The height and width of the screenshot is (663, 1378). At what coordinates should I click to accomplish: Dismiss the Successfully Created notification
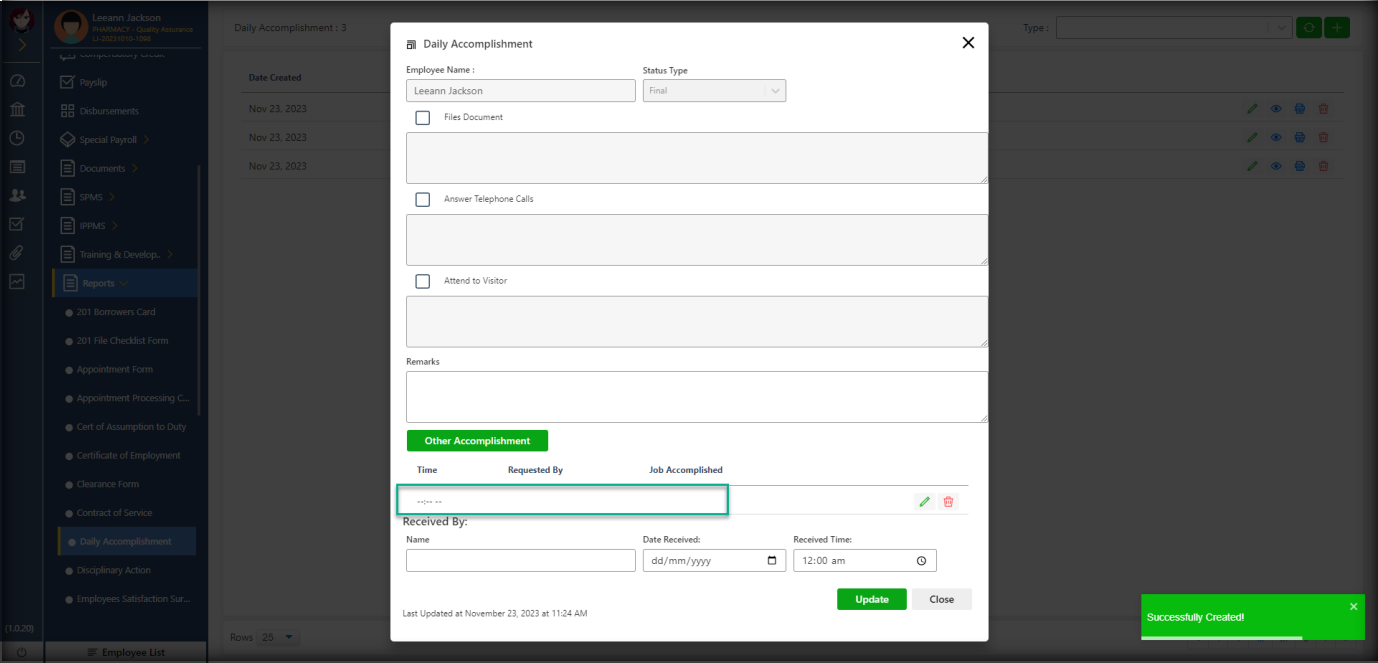(x=1353, y=606)
